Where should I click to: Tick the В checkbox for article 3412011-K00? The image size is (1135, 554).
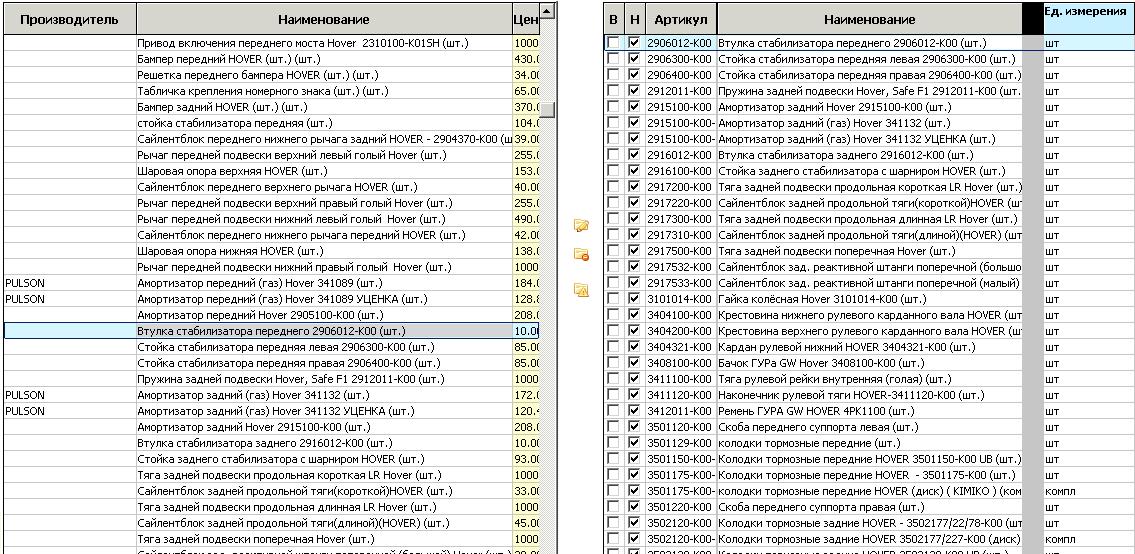[613, 411]
